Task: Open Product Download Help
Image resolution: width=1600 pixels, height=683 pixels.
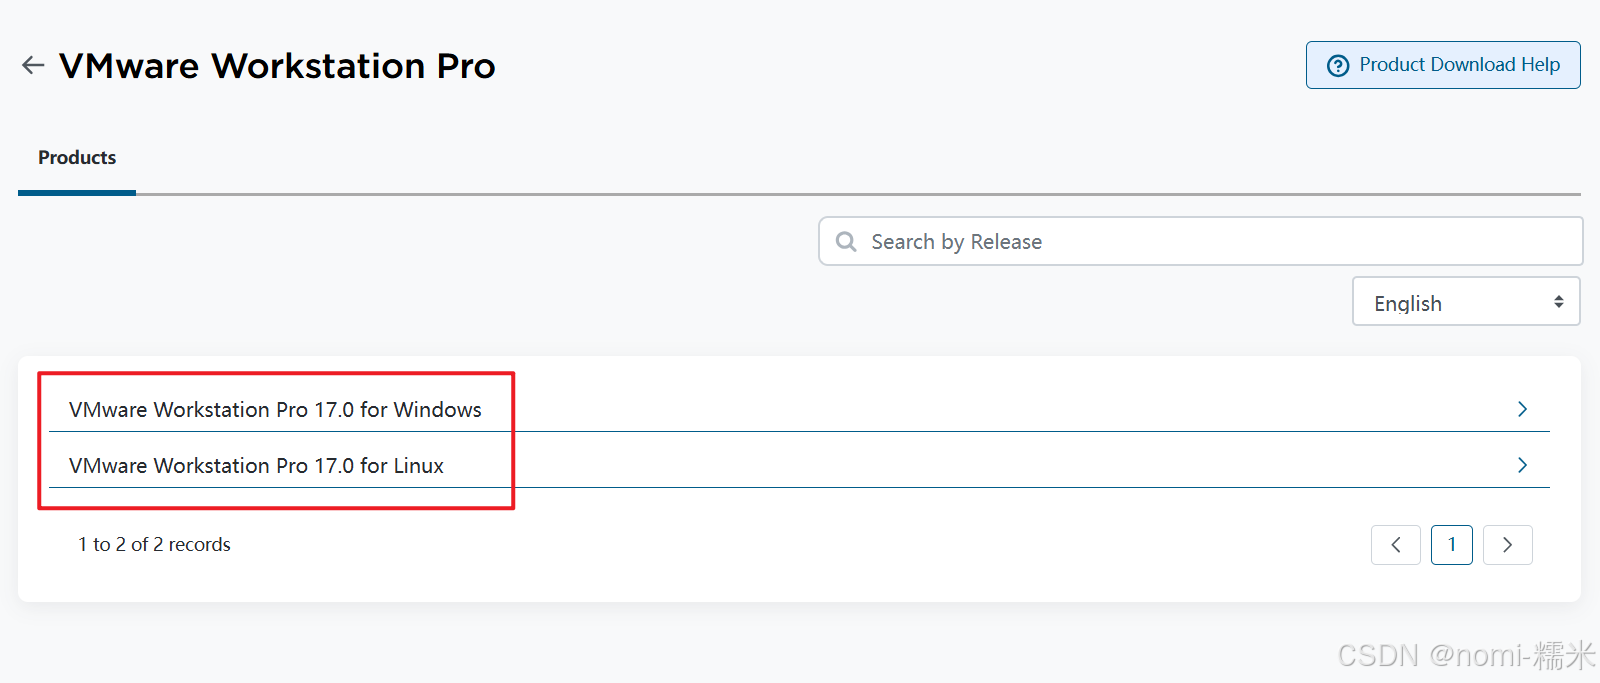Action: click(1443, 65)
